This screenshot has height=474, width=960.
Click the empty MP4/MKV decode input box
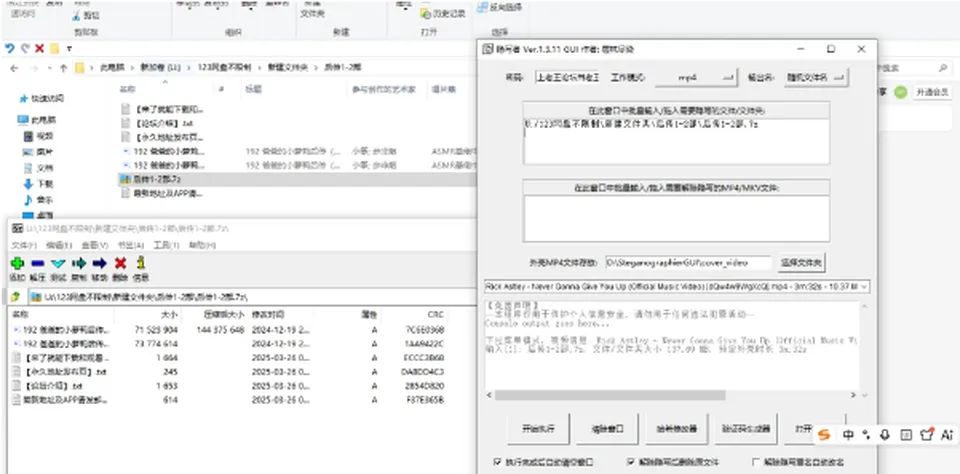pos(677,219)
